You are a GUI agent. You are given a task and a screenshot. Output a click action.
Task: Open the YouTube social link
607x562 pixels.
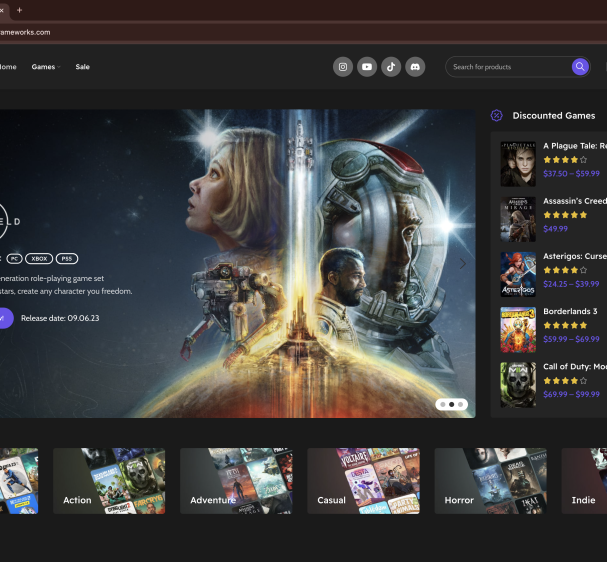pos(367,67)
